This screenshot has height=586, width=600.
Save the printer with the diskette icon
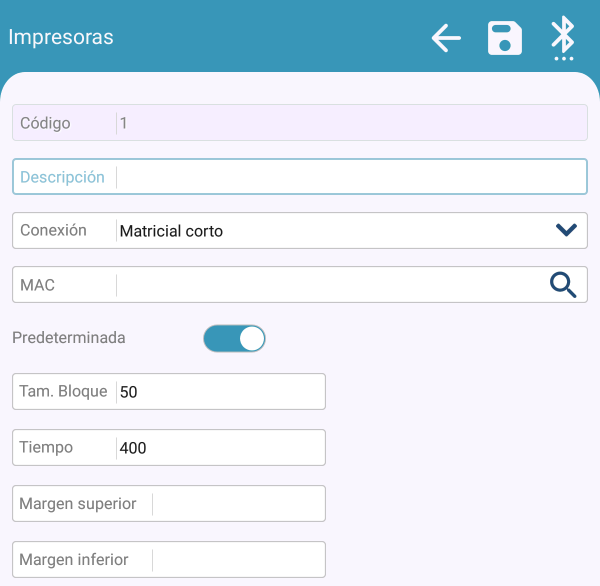pos(505,39)
